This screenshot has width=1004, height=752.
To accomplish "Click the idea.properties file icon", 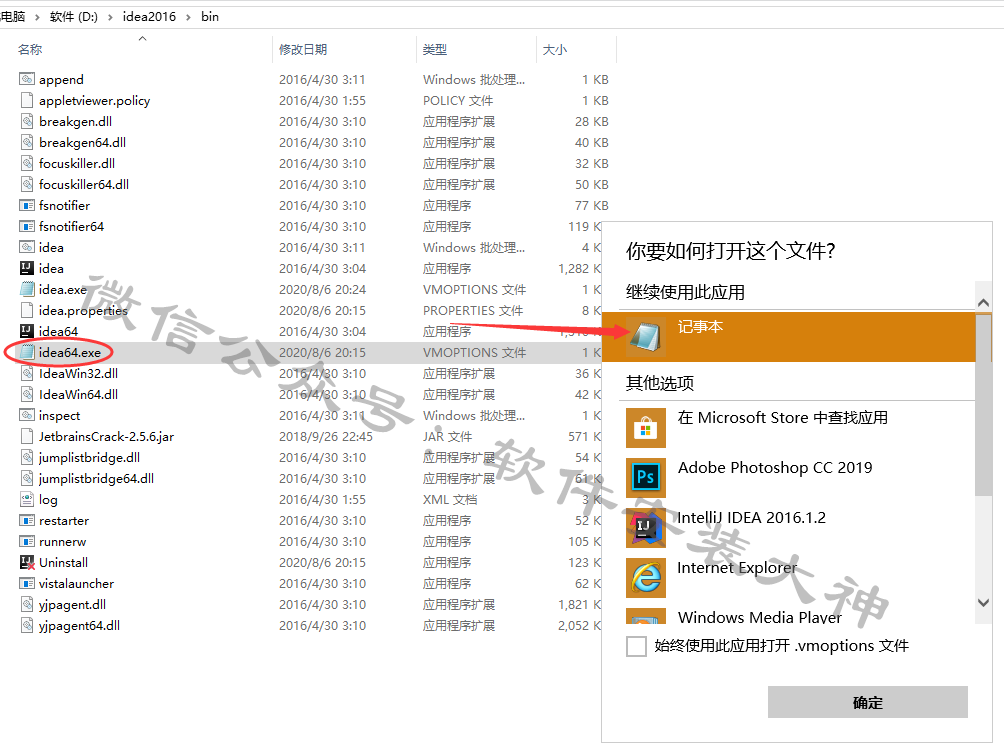I will coord(27,311).
